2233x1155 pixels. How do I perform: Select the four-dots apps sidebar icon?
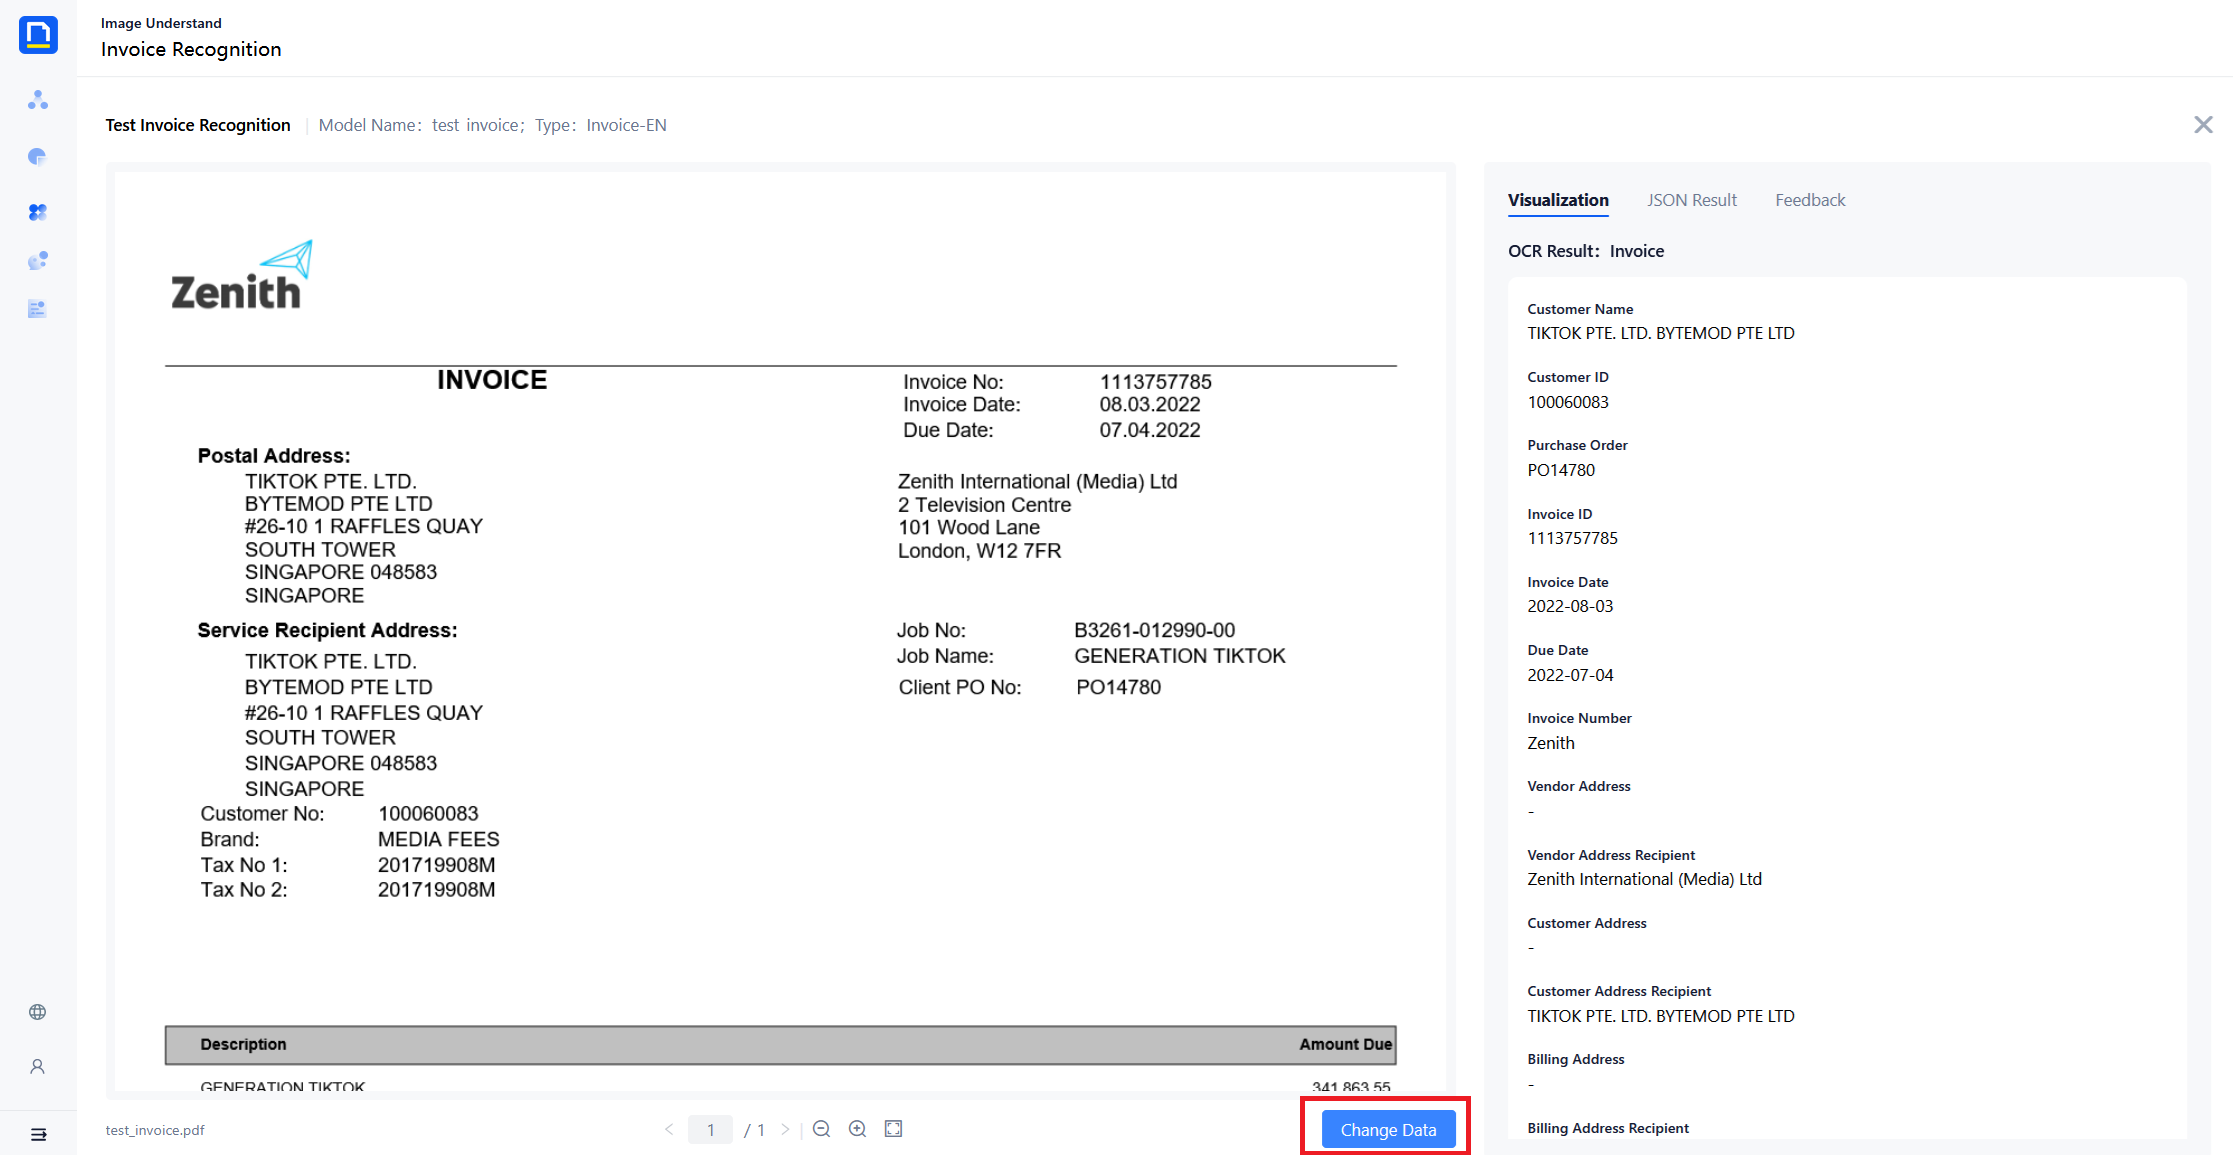click(x=38, y=212)
